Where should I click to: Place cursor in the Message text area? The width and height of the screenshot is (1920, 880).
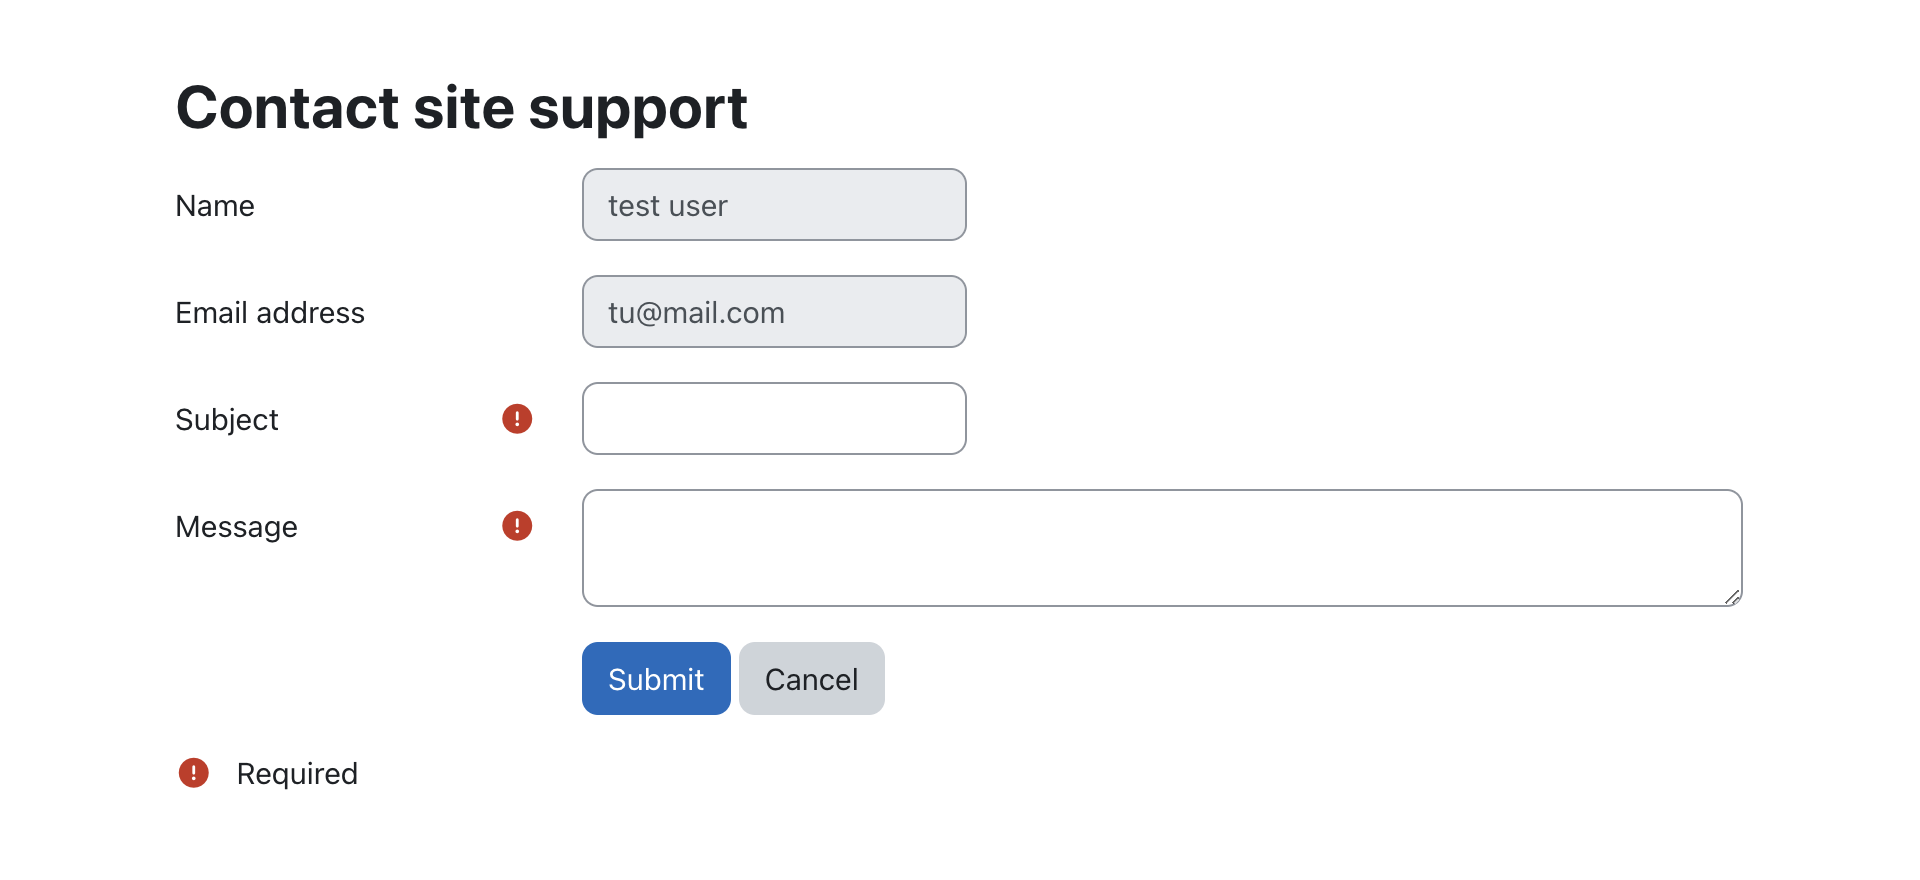[x=1162, y=548]
